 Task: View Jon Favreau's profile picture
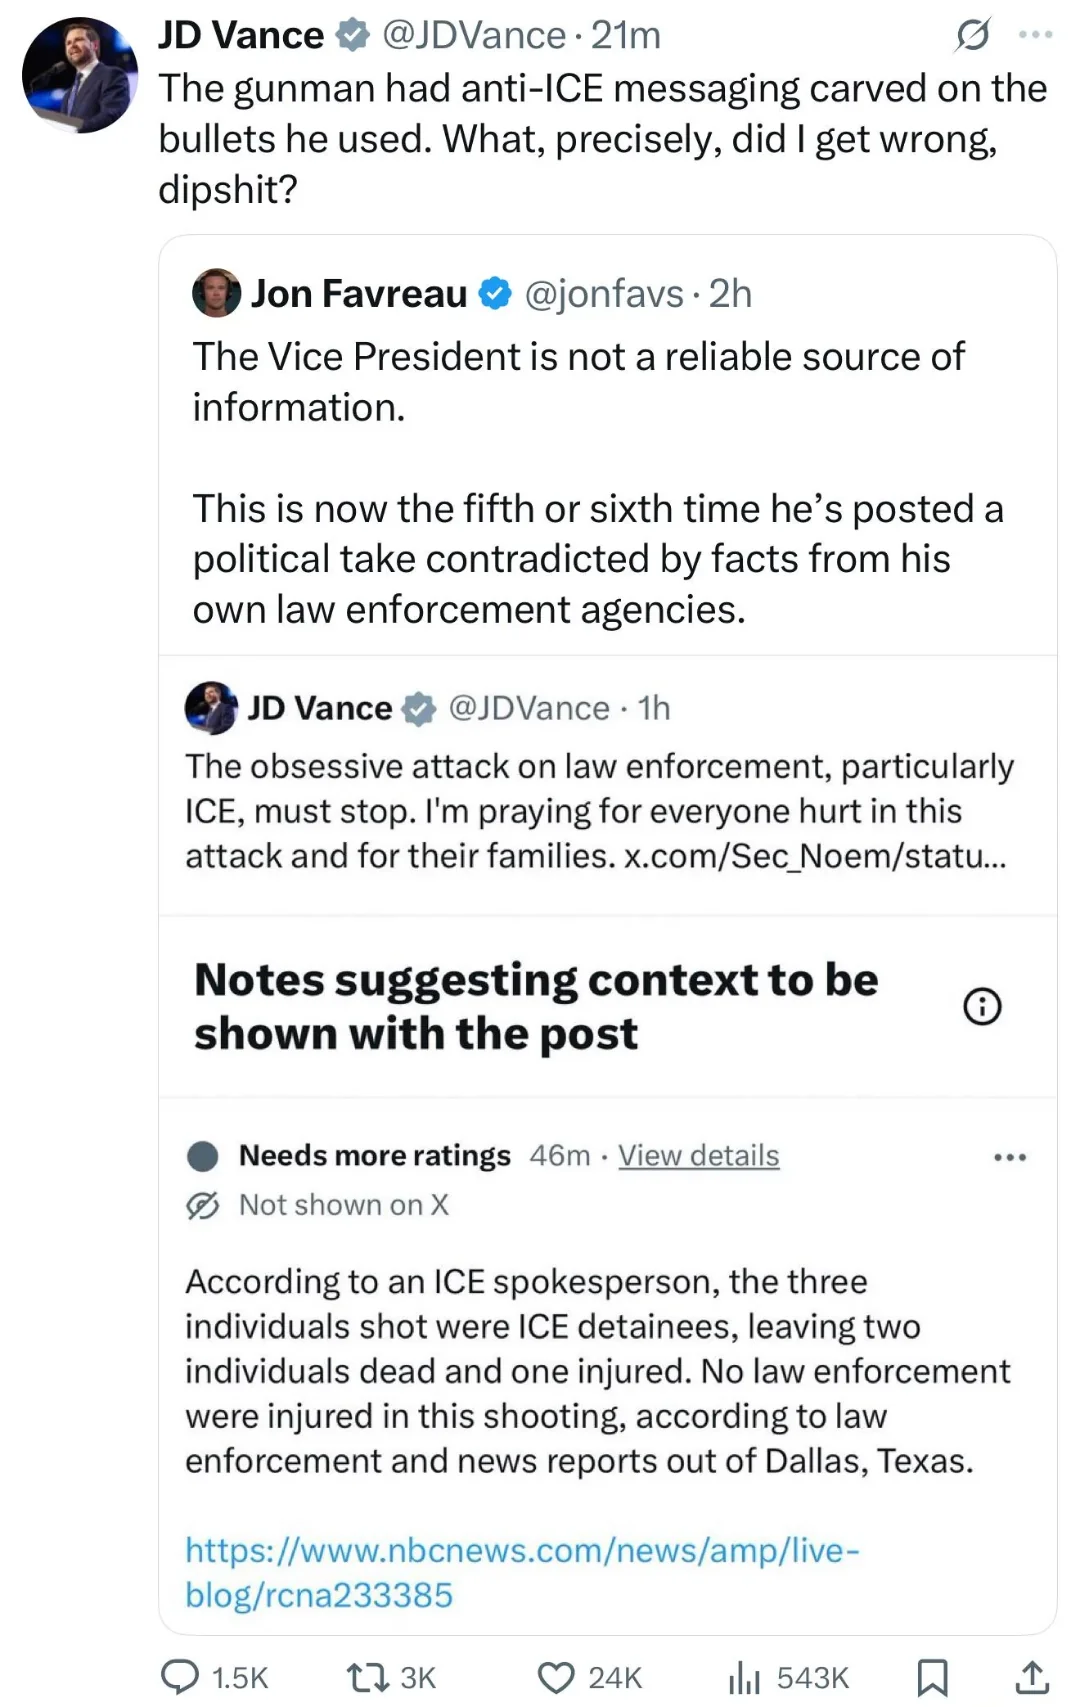pos(216,293)
